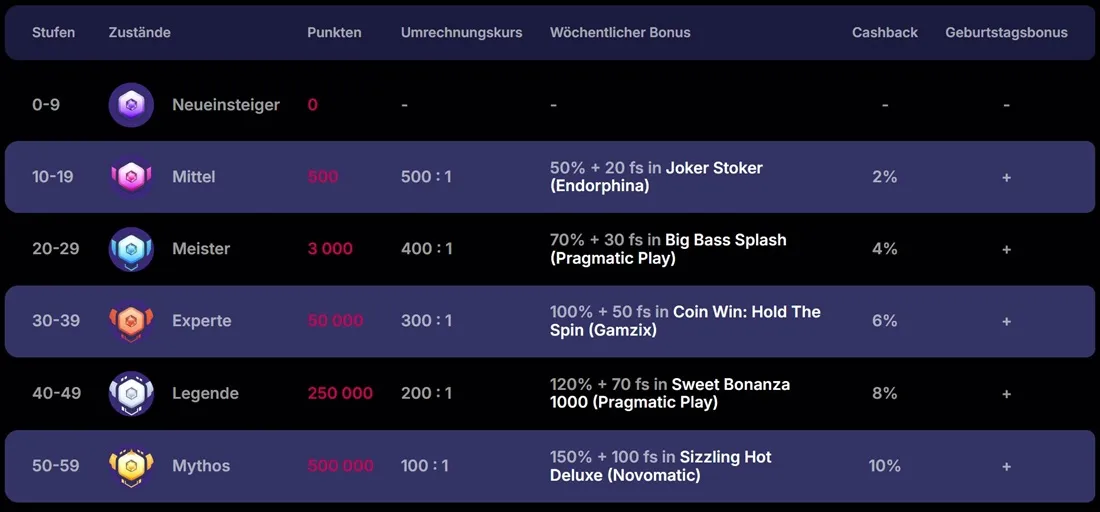Click the Legende silver badge icon

pos(131,393)
